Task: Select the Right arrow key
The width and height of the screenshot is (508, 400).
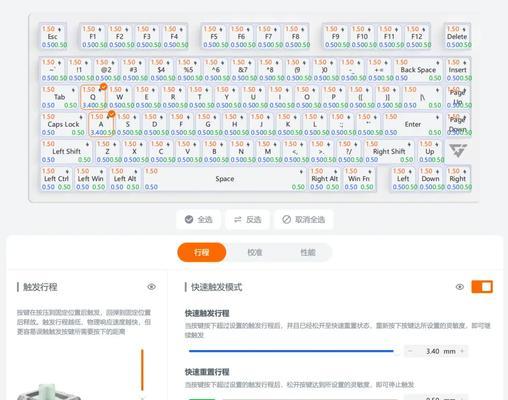Action: pyautogui.click(x=458, y=179)
